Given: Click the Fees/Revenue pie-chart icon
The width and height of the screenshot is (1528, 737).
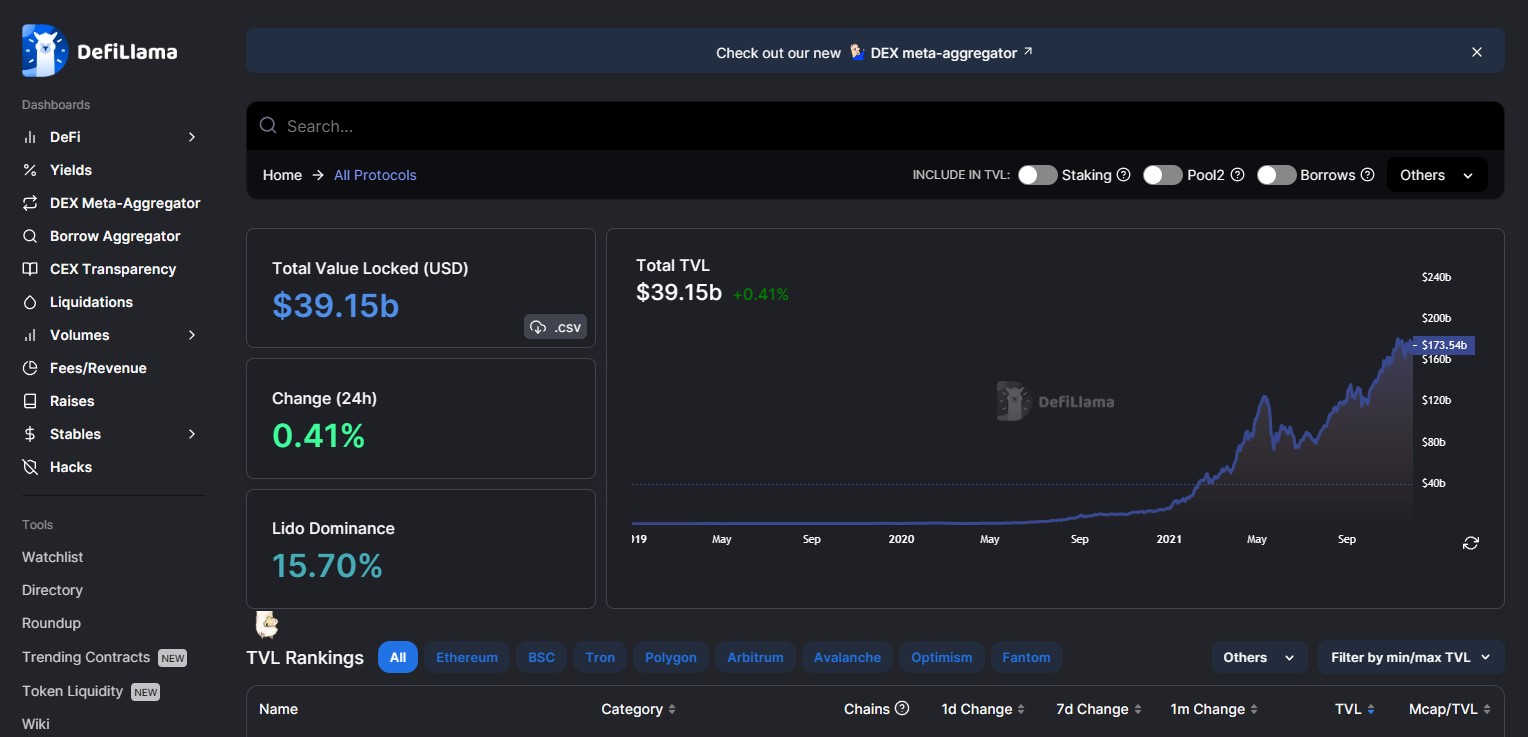Looking at the screenshot, I should click(30, 368).
